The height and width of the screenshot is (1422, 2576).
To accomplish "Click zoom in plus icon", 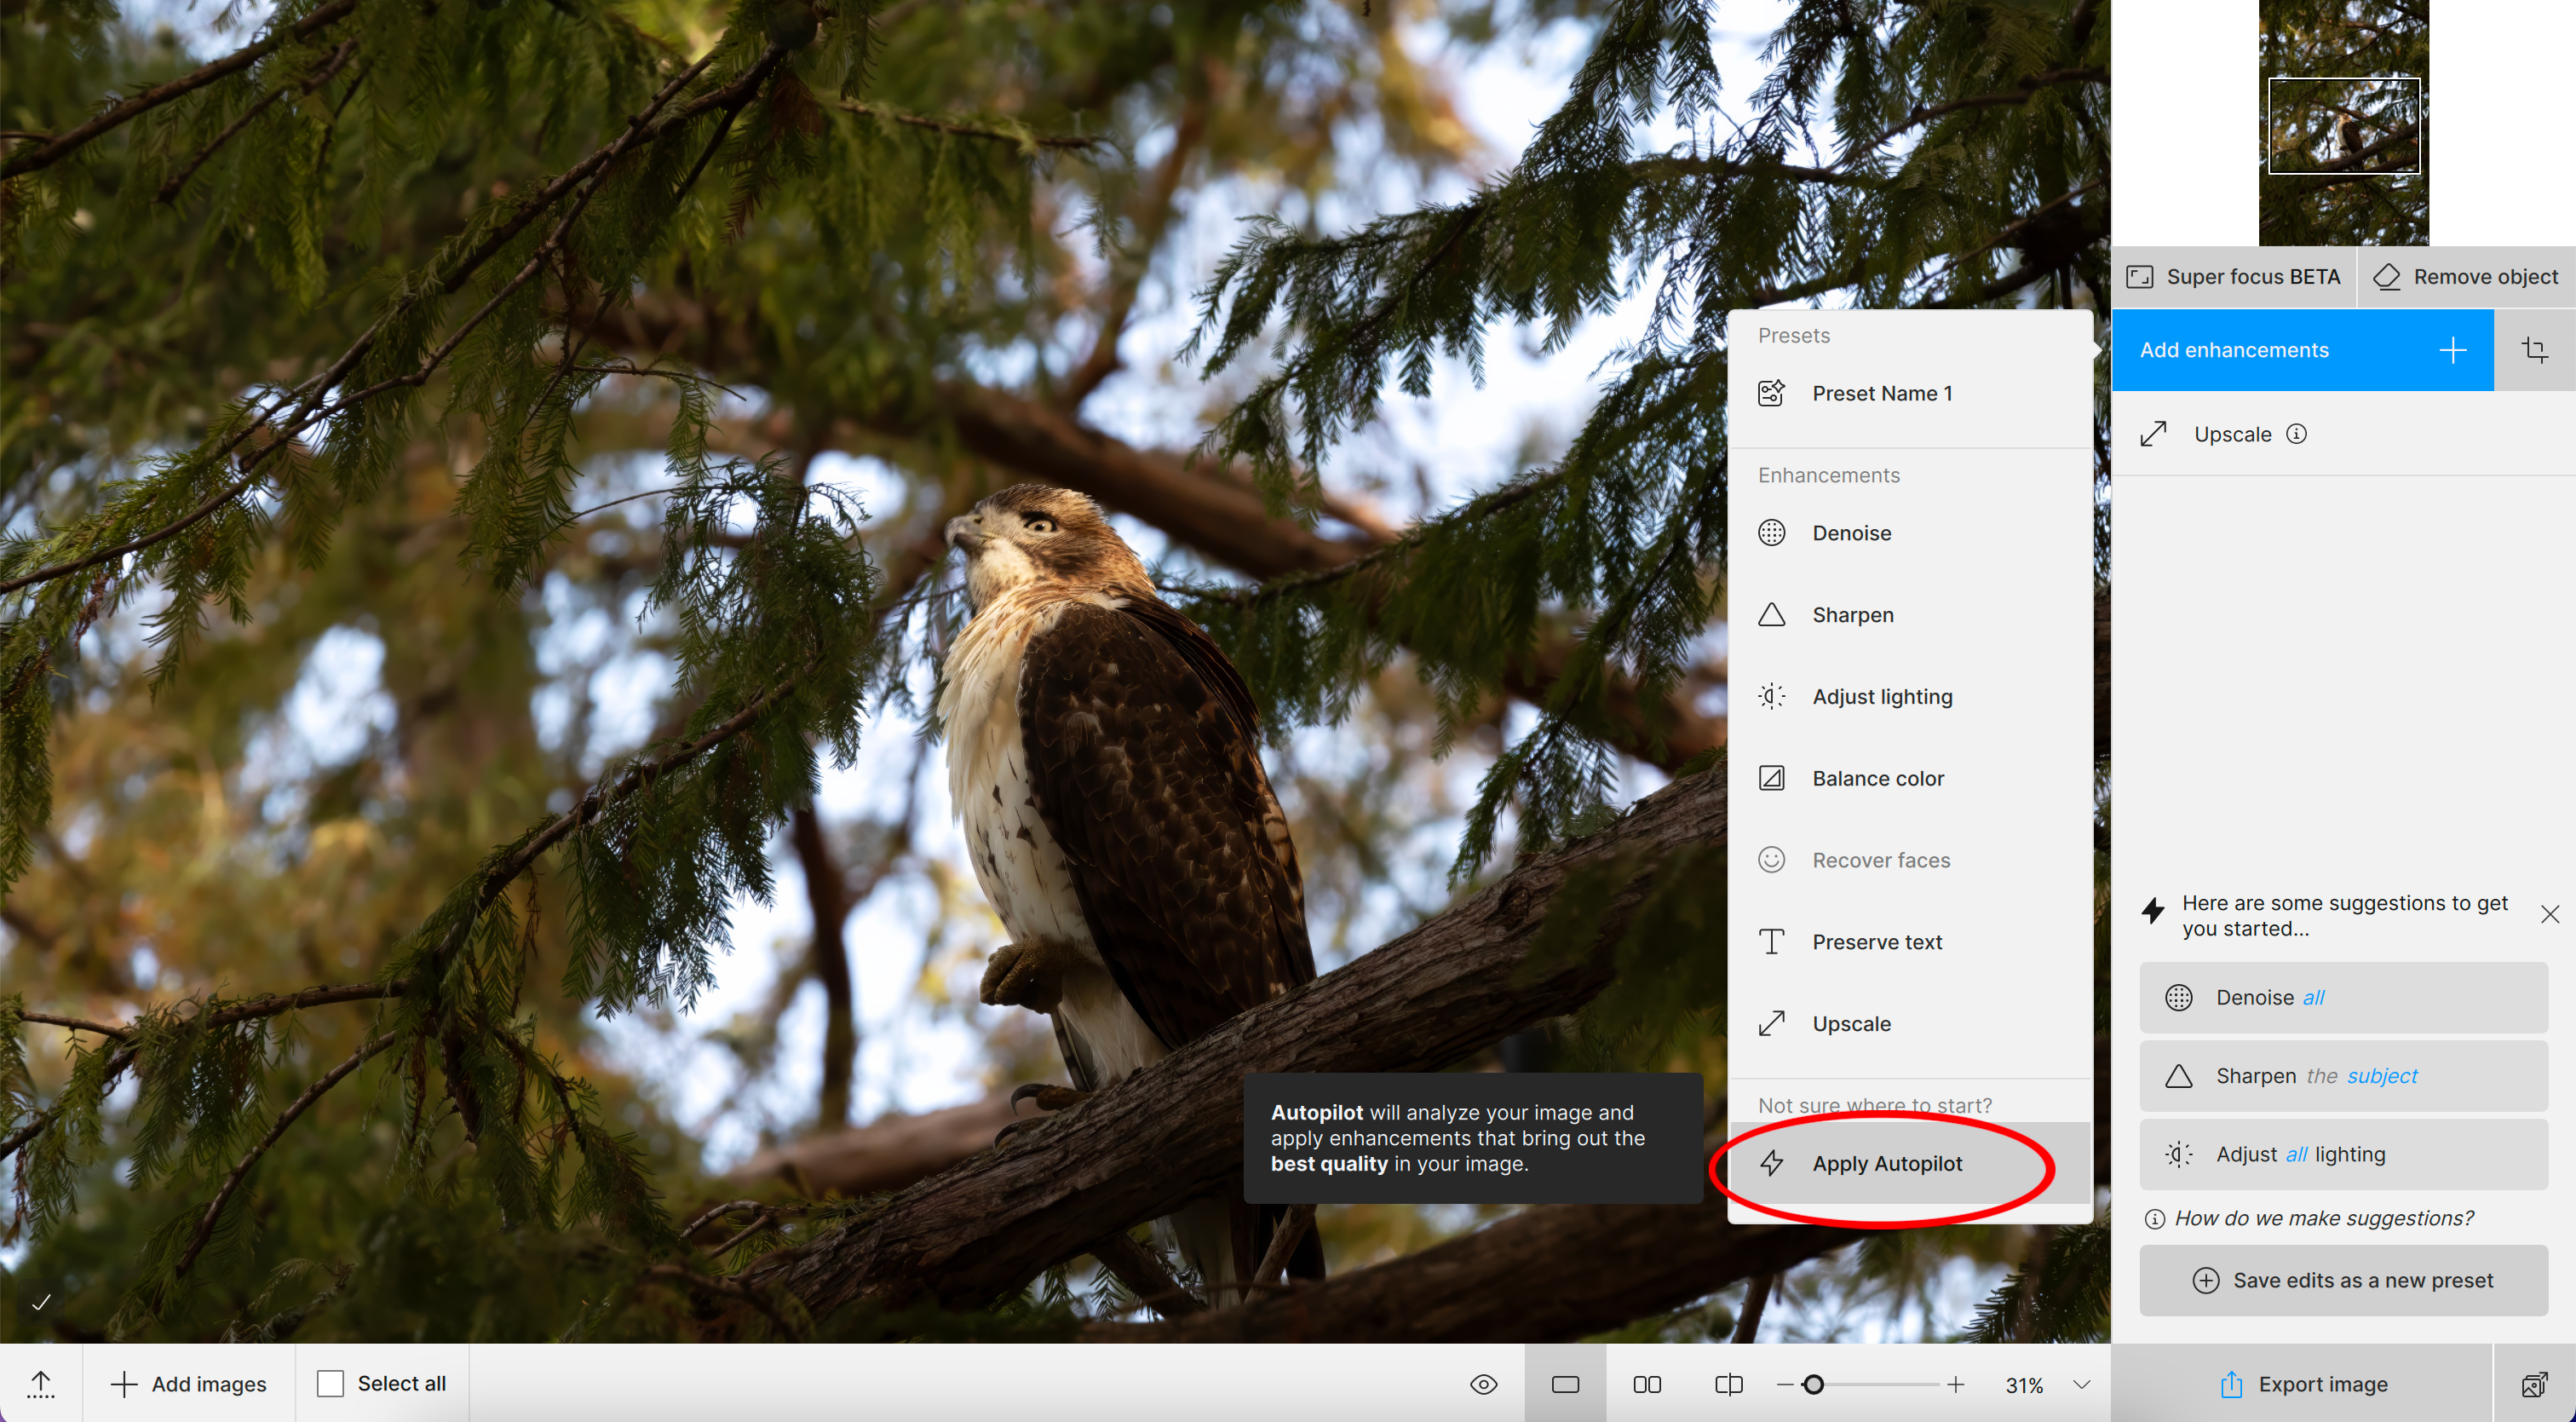I will coord(1956,1384).
